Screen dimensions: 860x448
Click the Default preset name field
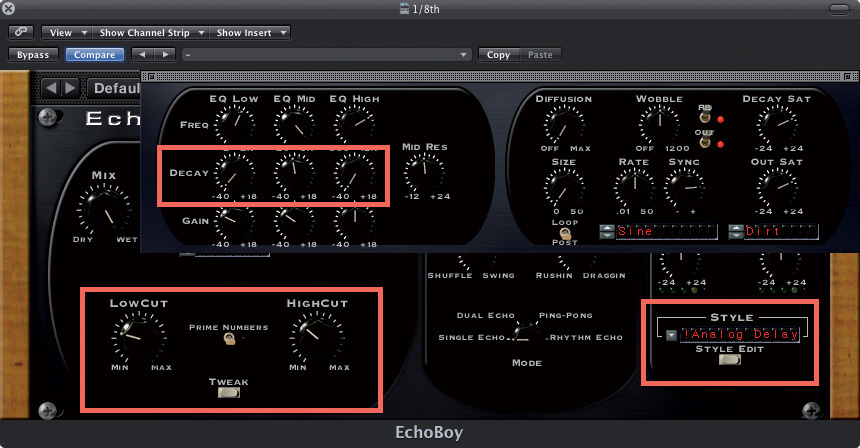[x=114, y=88]
